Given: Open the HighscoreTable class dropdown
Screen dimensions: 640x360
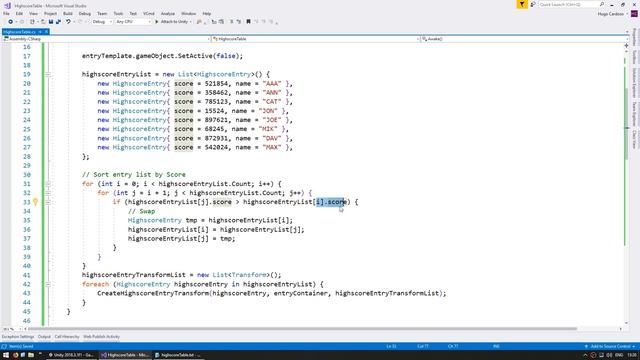Looking at the screenshot, I should [316, 39].
